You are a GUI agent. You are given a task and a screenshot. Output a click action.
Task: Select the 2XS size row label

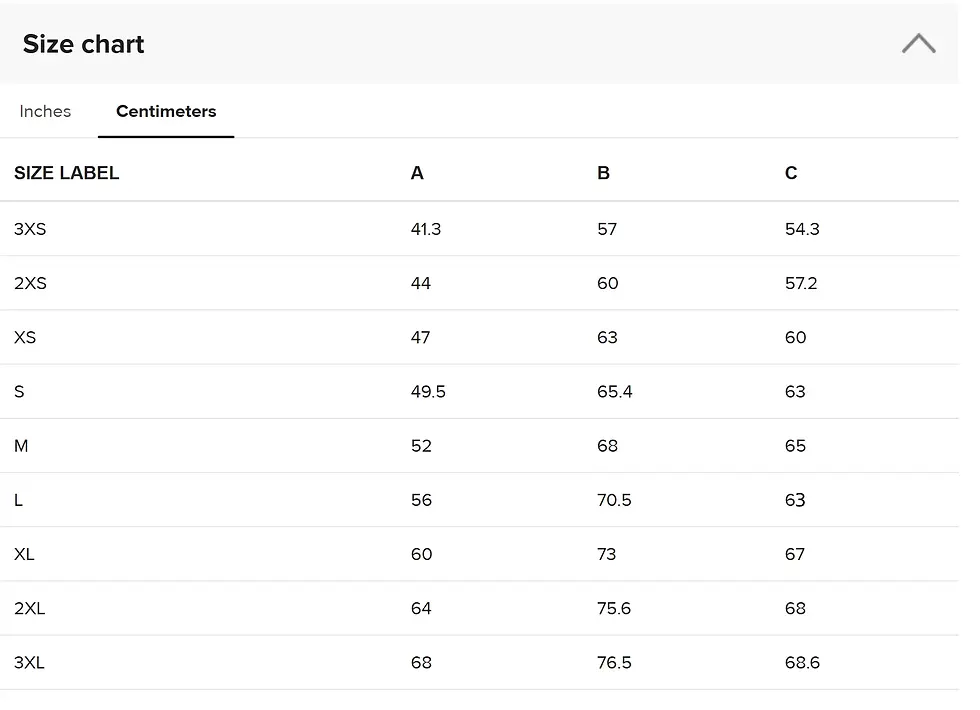tap(30, 283)
